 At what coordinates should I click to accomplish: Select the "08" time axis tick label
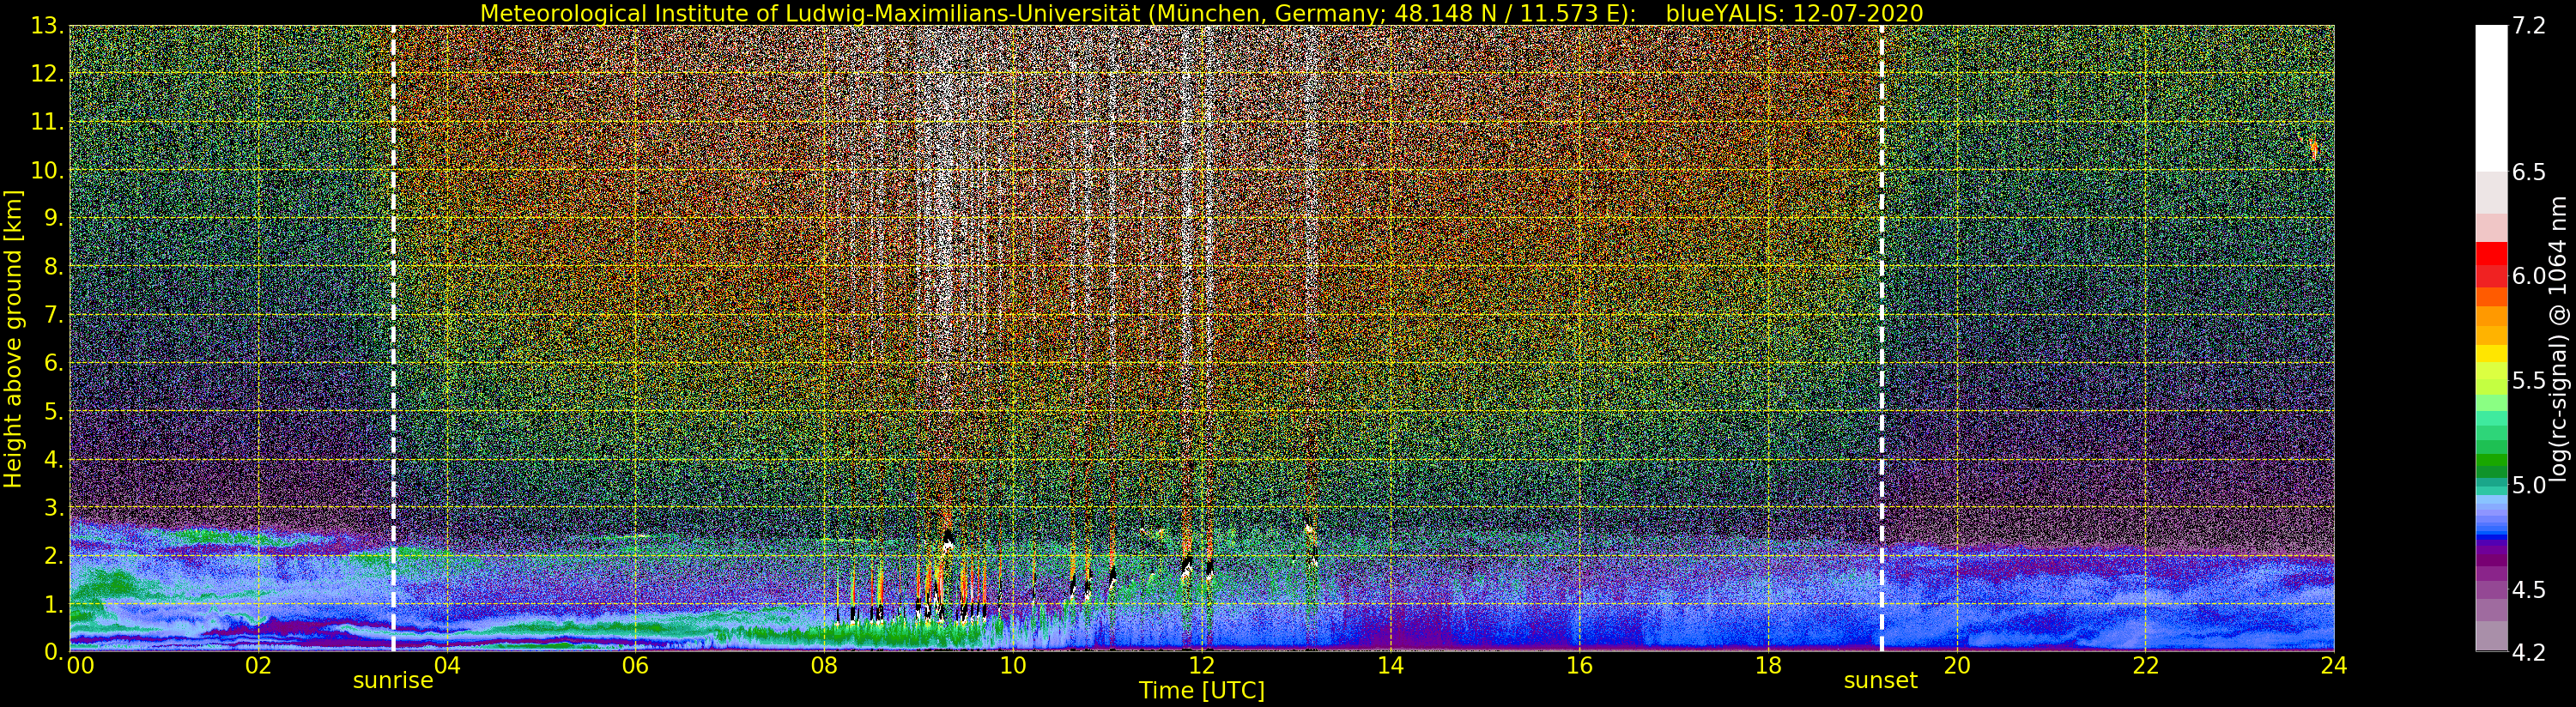click(824, 666)
